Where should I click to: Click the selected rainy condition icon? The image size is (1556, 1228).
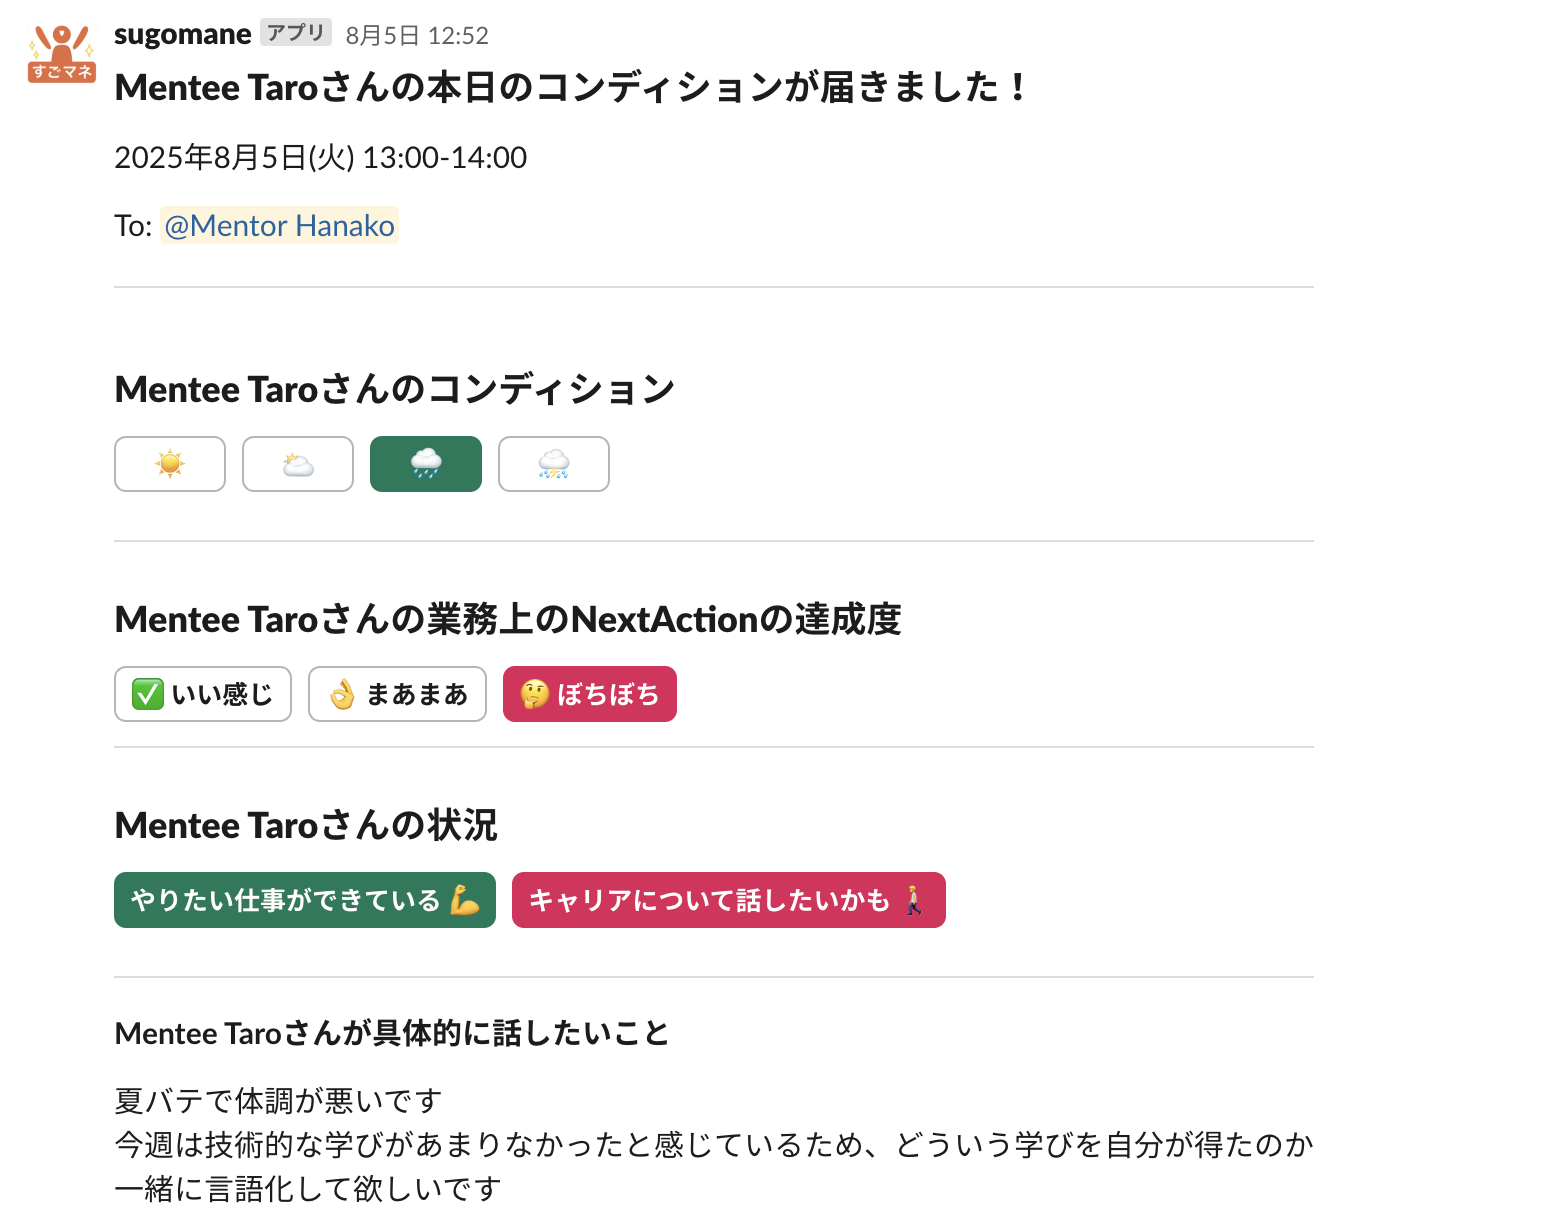(x=425, y=463)
